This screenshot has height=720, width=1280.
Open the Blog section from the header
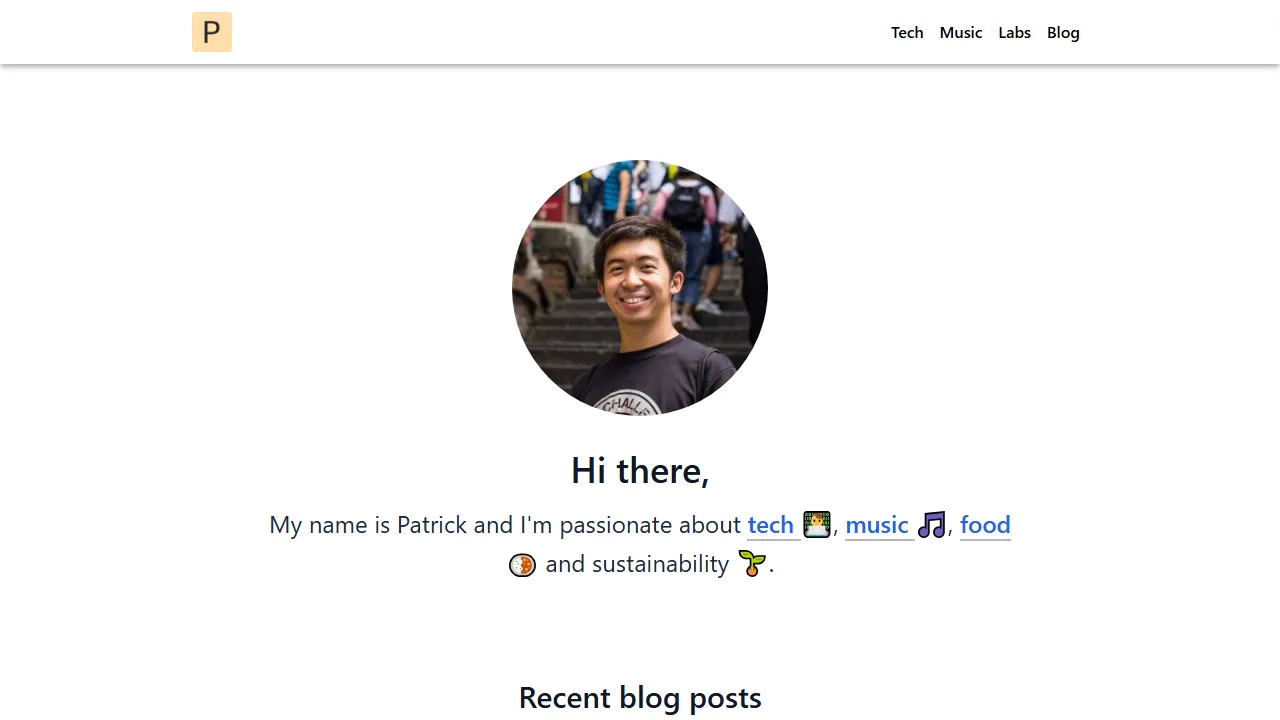[x=1063, y=32]
